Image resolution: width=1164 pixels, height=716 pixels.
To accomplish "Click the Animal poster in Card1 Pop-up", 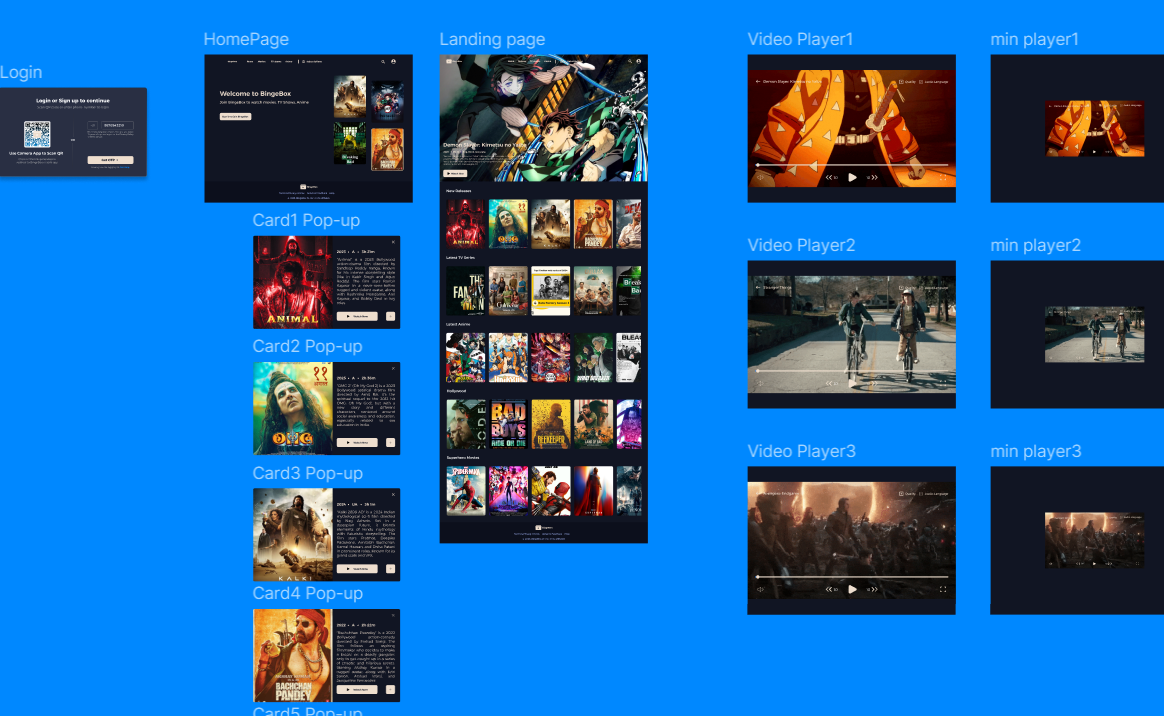I will (x=292, y=282).
